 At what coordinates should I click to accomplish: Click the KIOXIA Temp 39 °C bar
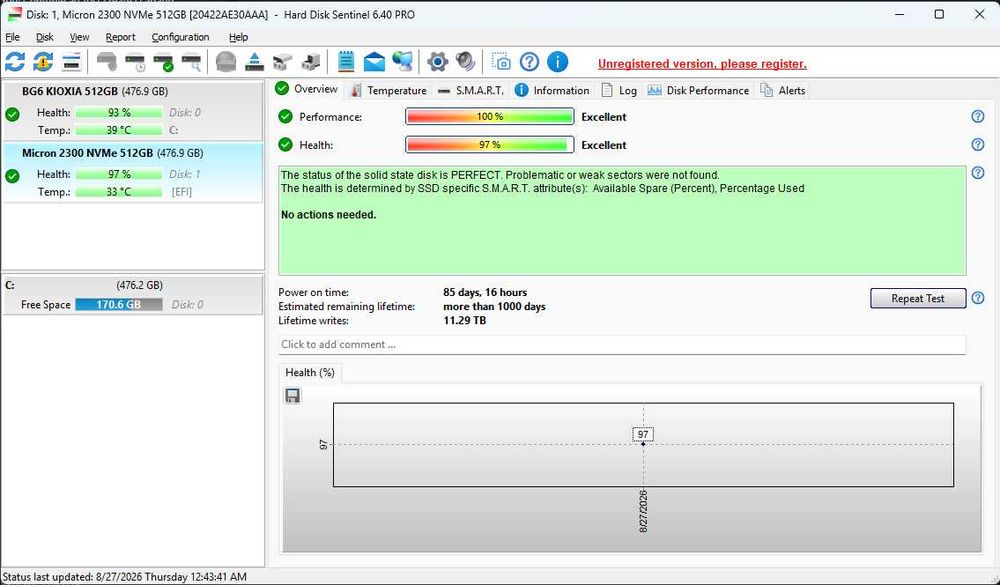(119, 130)
